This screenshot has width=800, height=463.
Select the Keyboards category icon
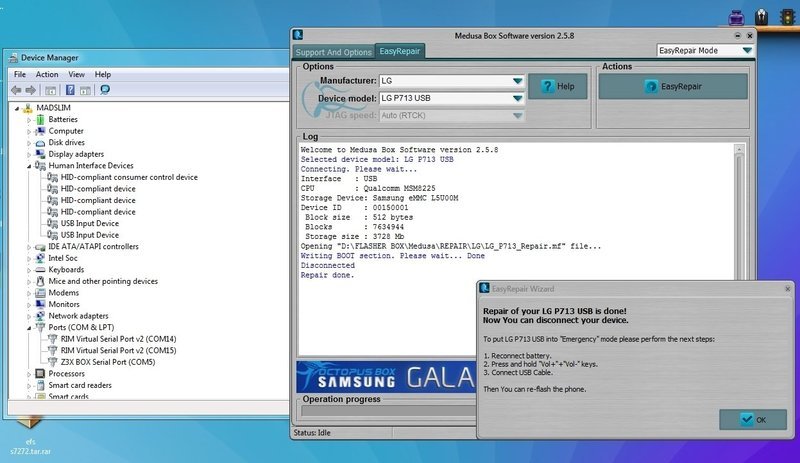(40, 270)
